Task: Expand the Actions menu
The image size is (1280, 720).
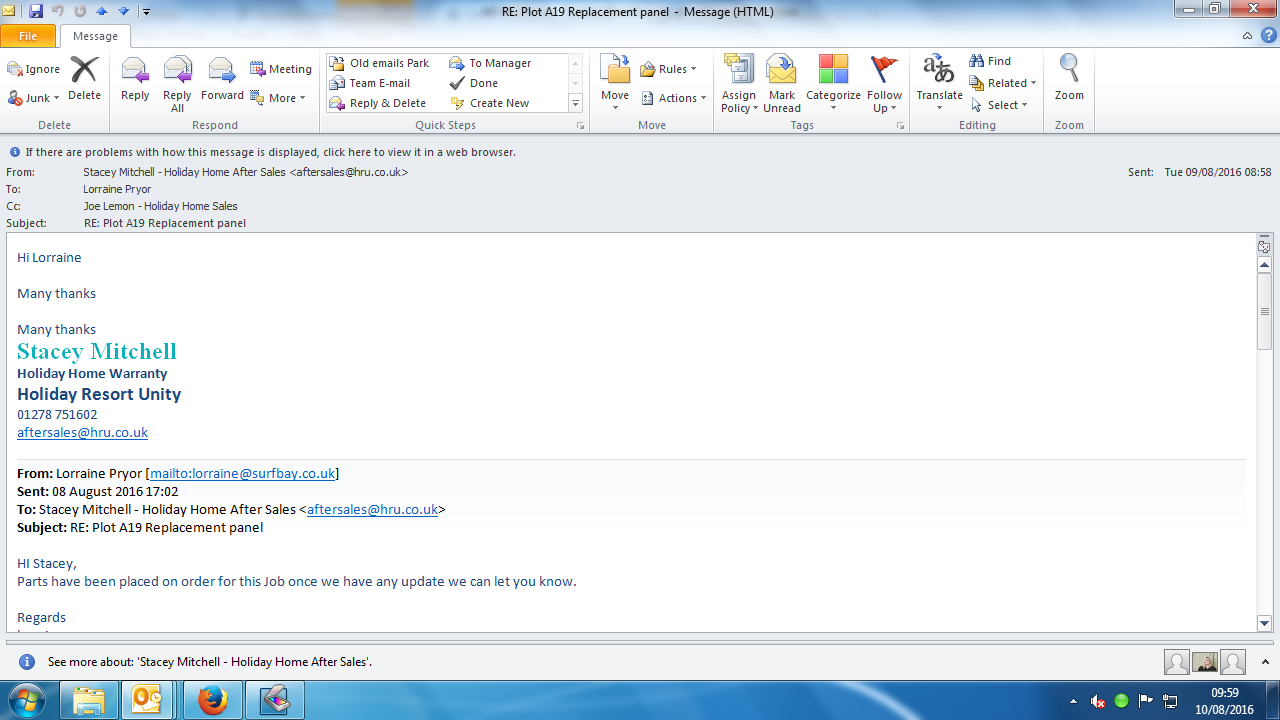Action: pyautogui.click(x=674, y=98)
